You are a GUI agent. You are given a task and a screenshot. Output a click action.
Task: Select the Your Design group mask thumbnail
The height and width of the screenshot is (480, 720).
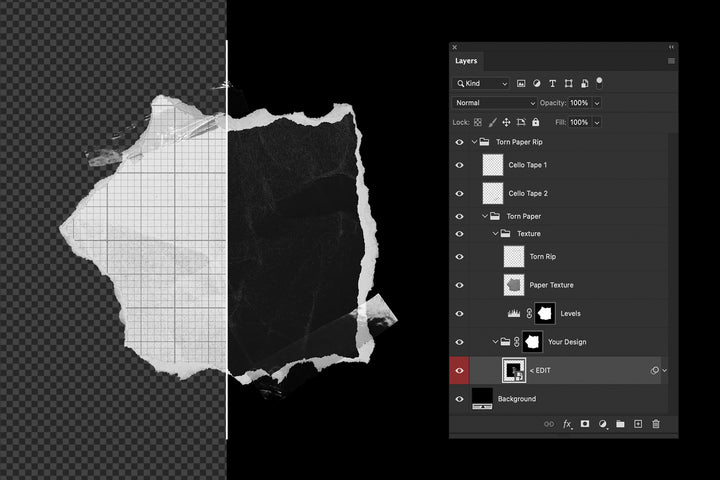533,342
